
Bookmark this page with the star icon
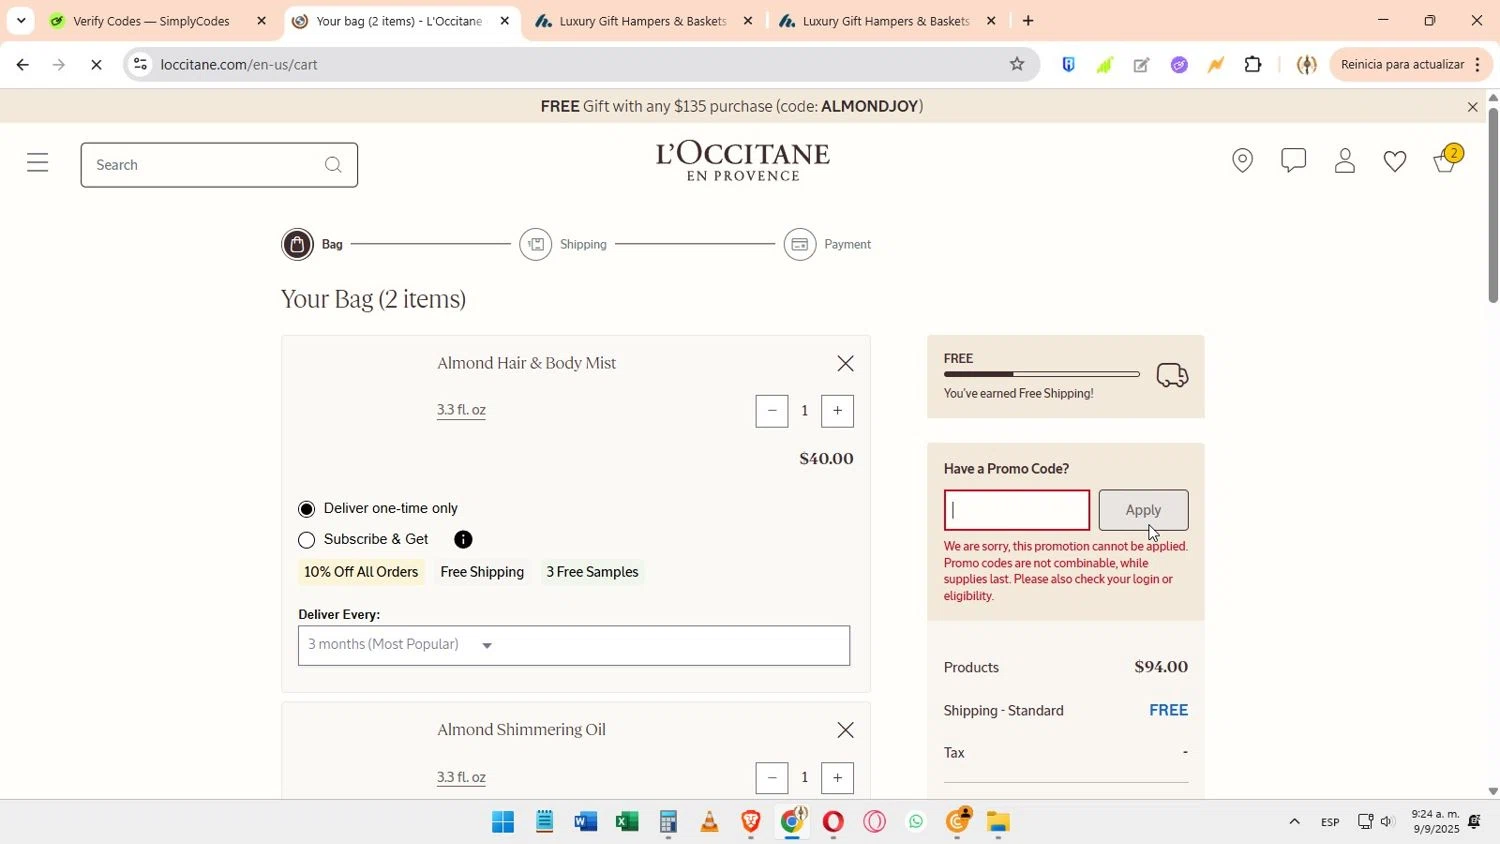click(1017, 64)
